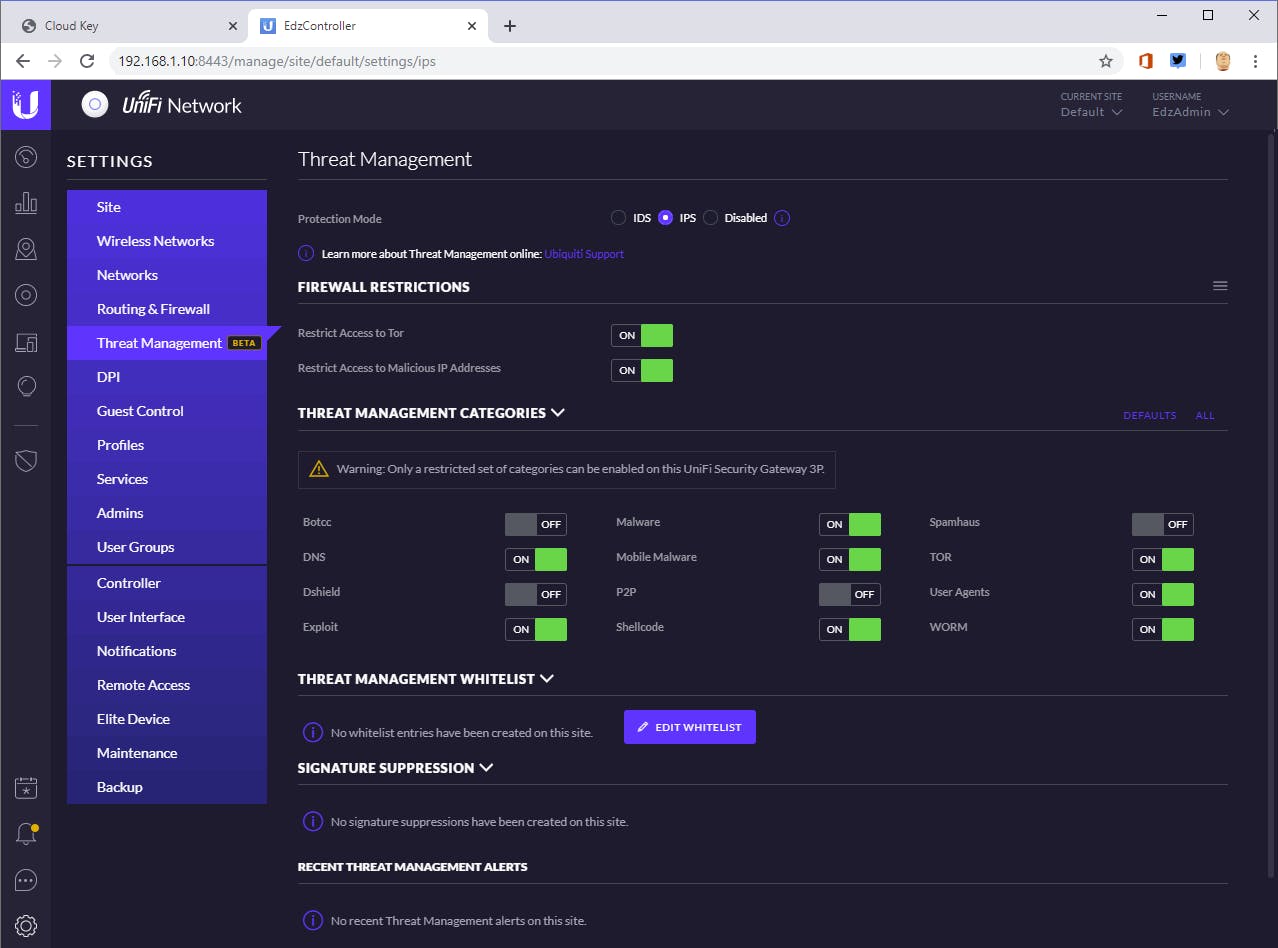Click the Edit Whitelist button

coord(690,727)
